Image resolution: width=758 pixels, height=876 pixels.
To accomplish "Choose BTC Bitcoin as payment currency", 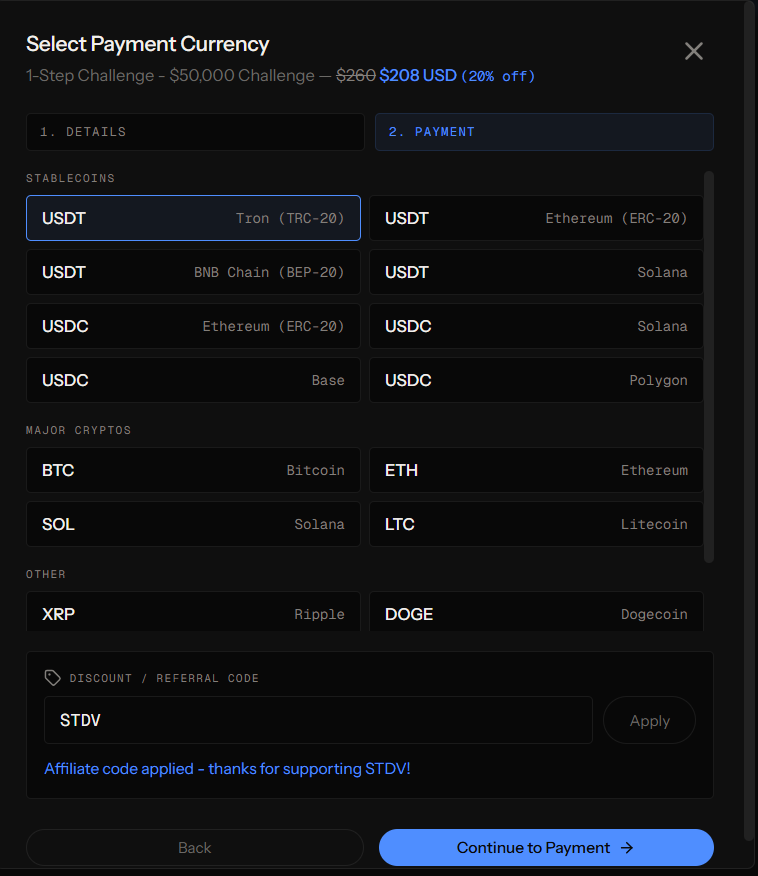I will click(193, 470).
